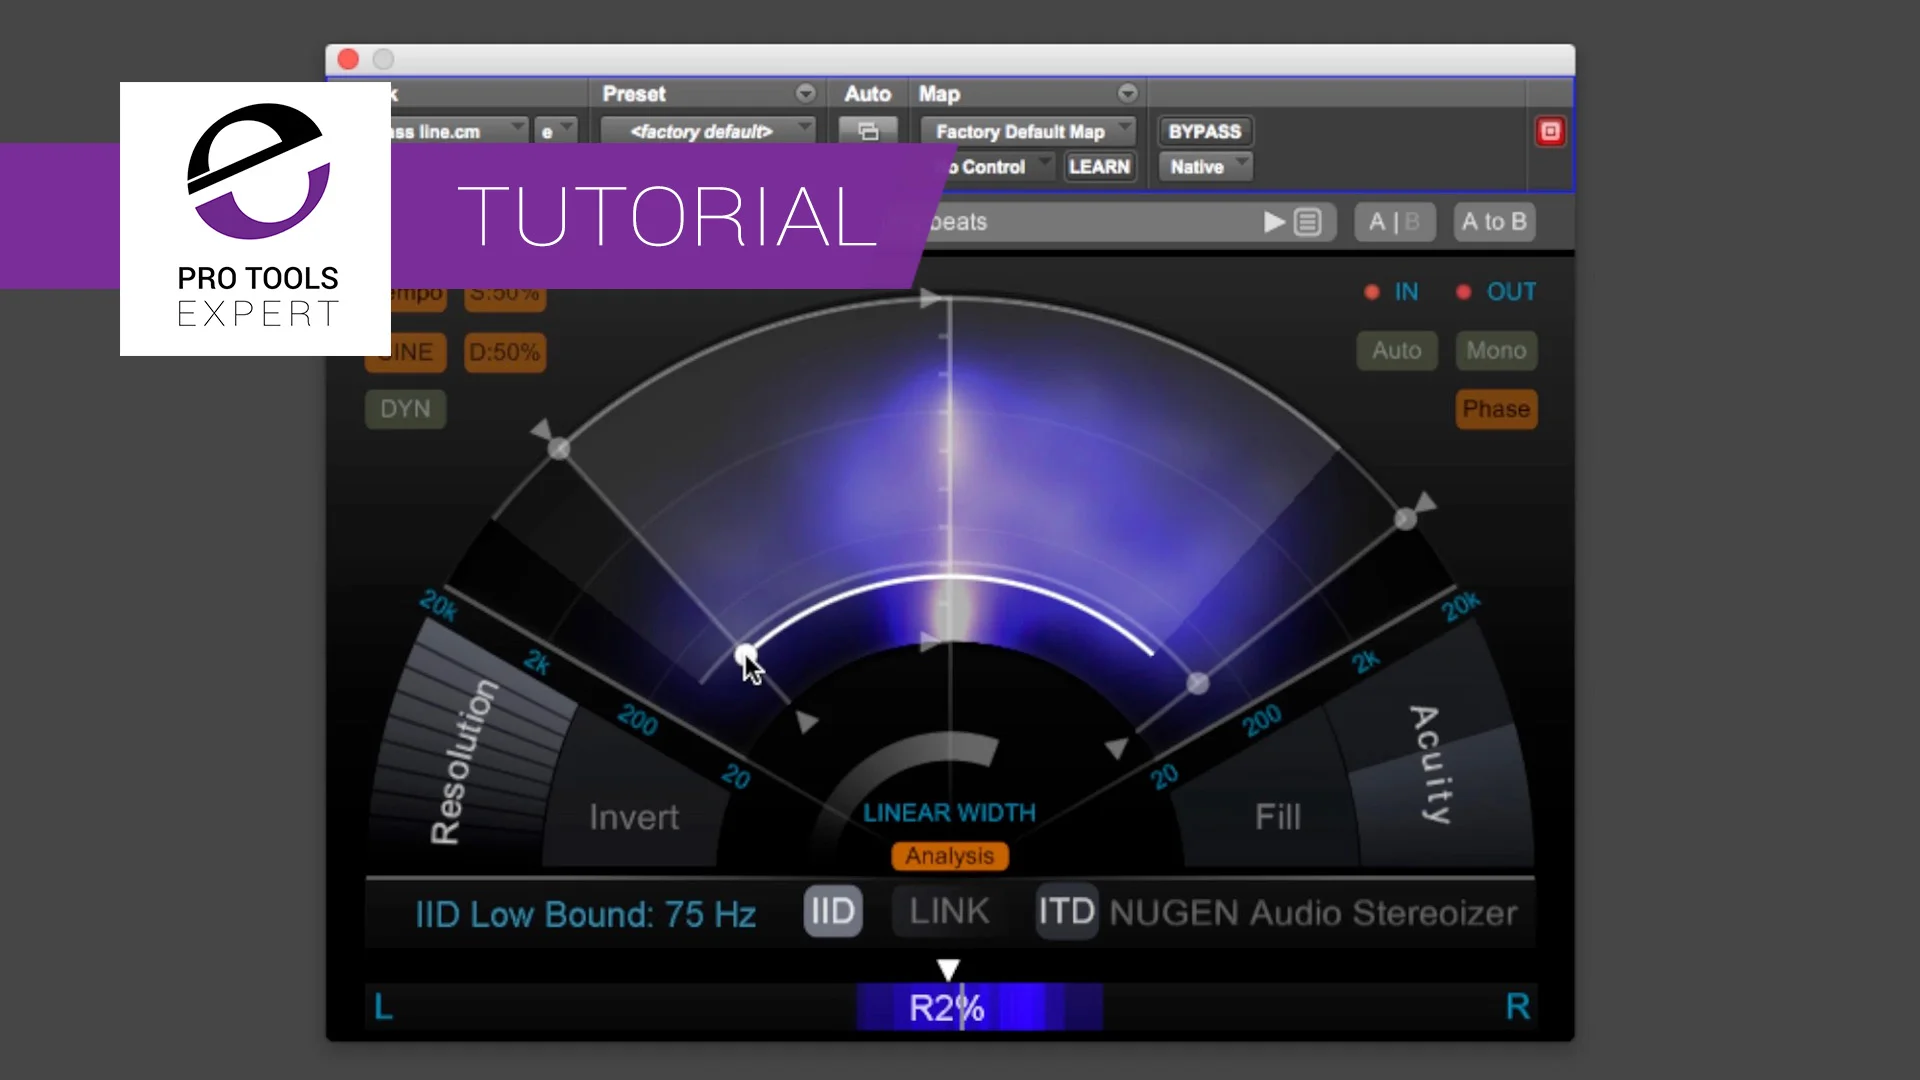Click the red plugin target icon top right

[x=1551, y=131]
